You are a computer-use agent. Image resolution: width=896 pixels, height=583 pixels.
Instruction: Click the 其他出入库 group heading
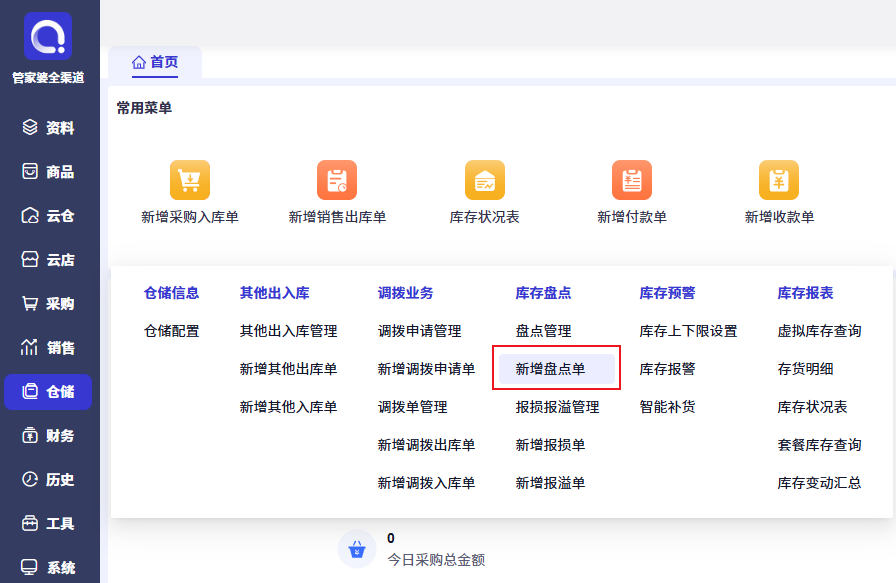click(x=274, y=293)
